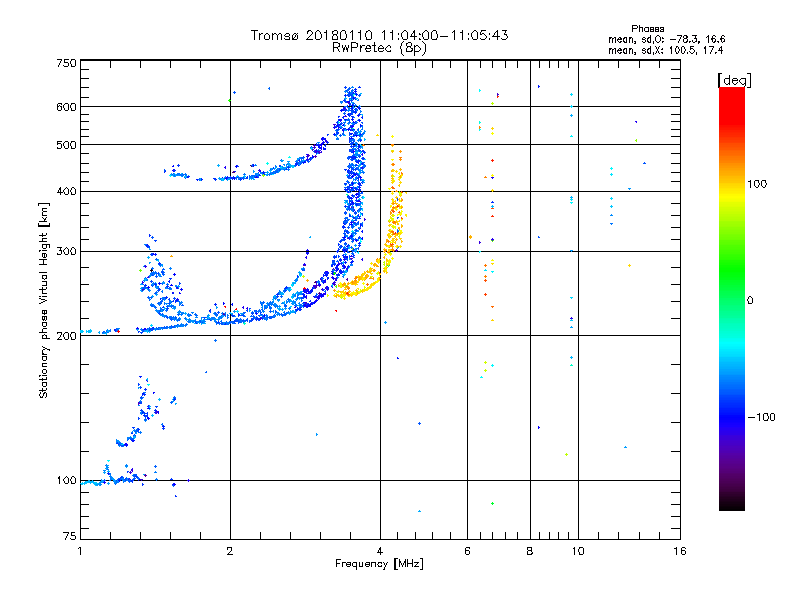Screen dimensions: 800x600
Task: Click the colorbar tick label '100'
Action: pyautogui.click(x=757, y=184)
